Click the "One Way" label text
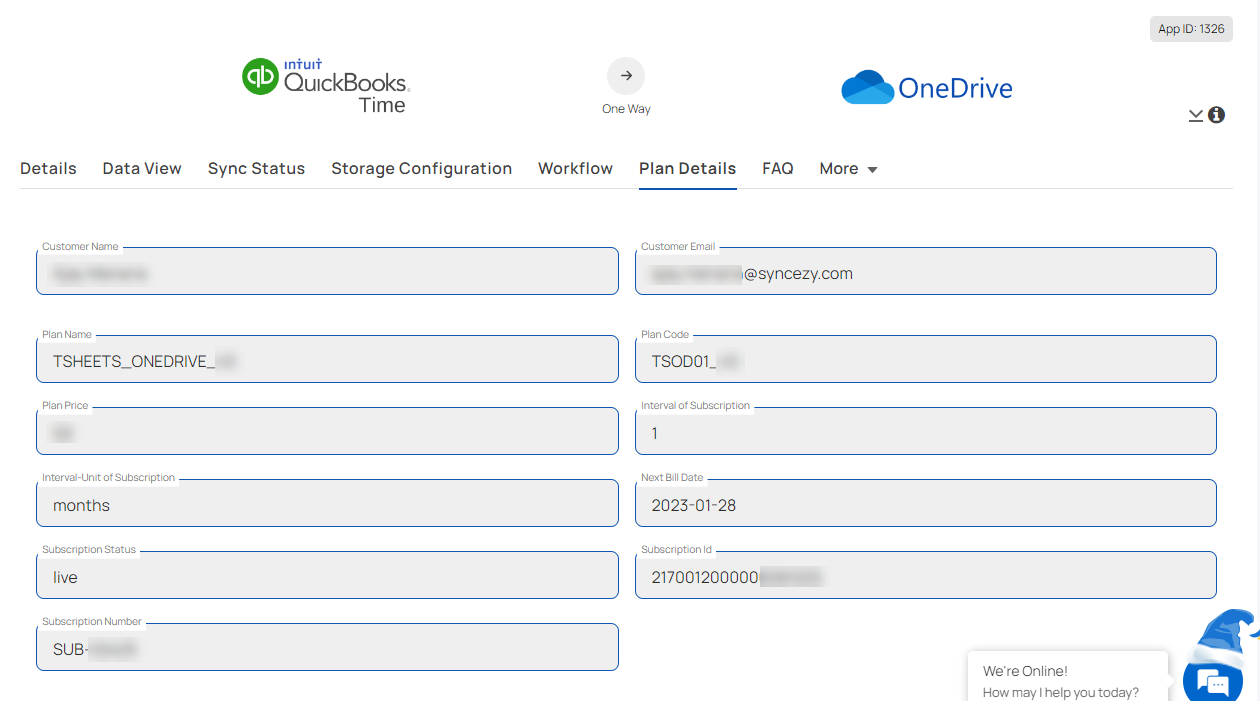Screen dimensions: 1260x701 click(x=626, y=109)
